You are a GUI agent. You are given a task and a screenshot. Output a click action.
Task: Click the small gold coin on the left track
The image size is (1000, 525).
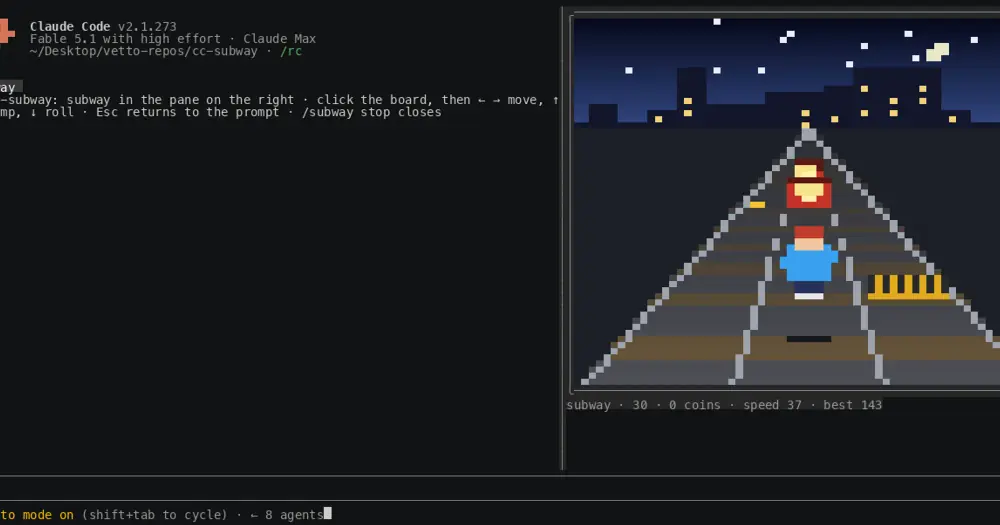pyautogui.click(x=757, y=205)
